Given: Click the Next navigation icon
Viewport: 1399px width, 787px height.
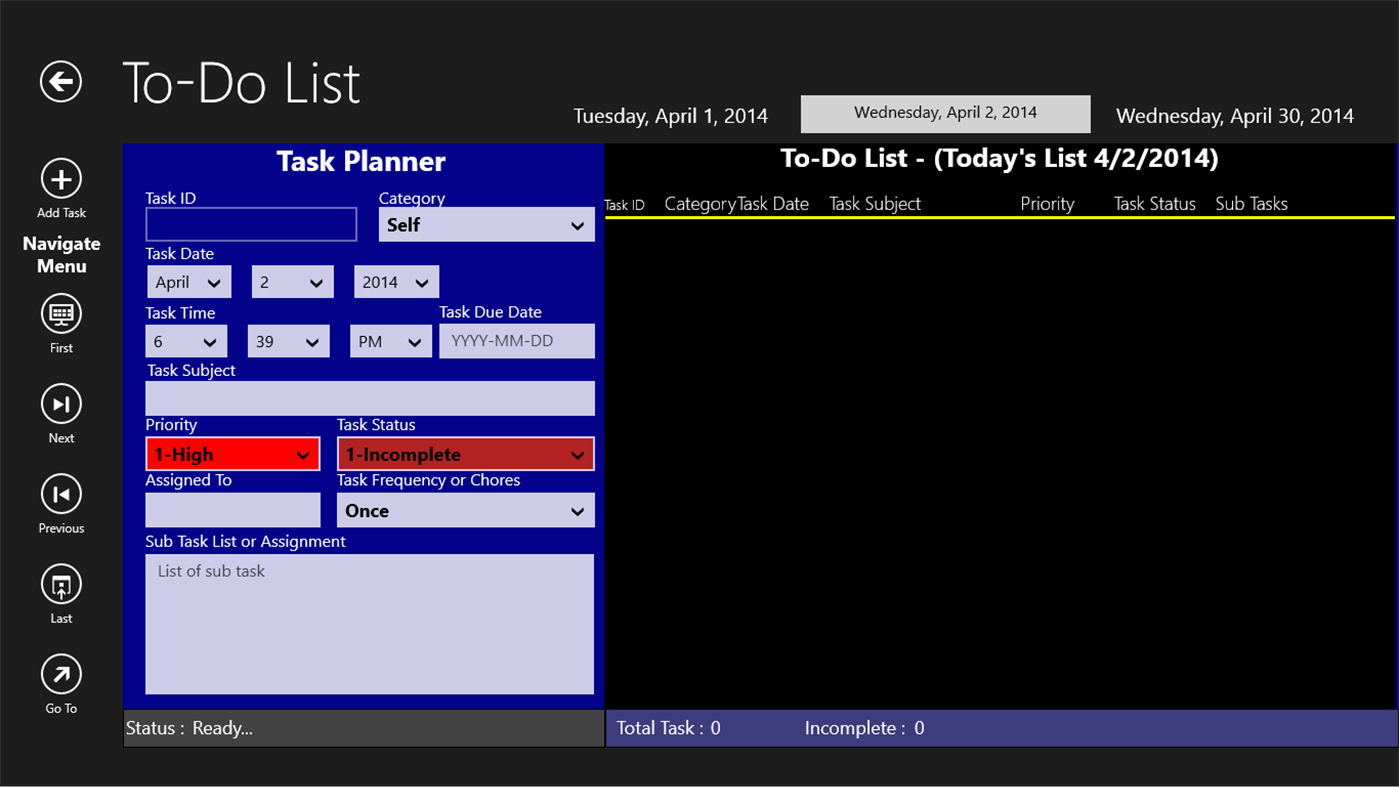Looking at the screenshot, I should point(60,405).
